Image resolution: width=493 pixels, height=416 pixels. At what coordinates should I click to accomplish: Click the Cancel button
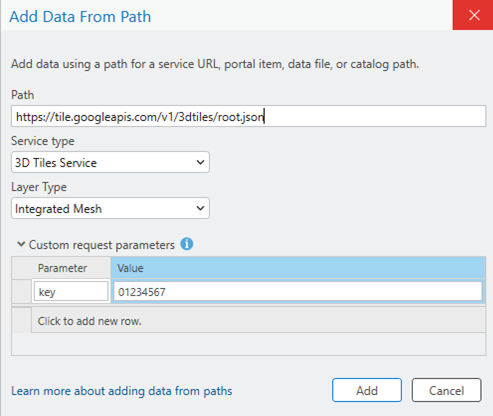click(x=446, y=390)
